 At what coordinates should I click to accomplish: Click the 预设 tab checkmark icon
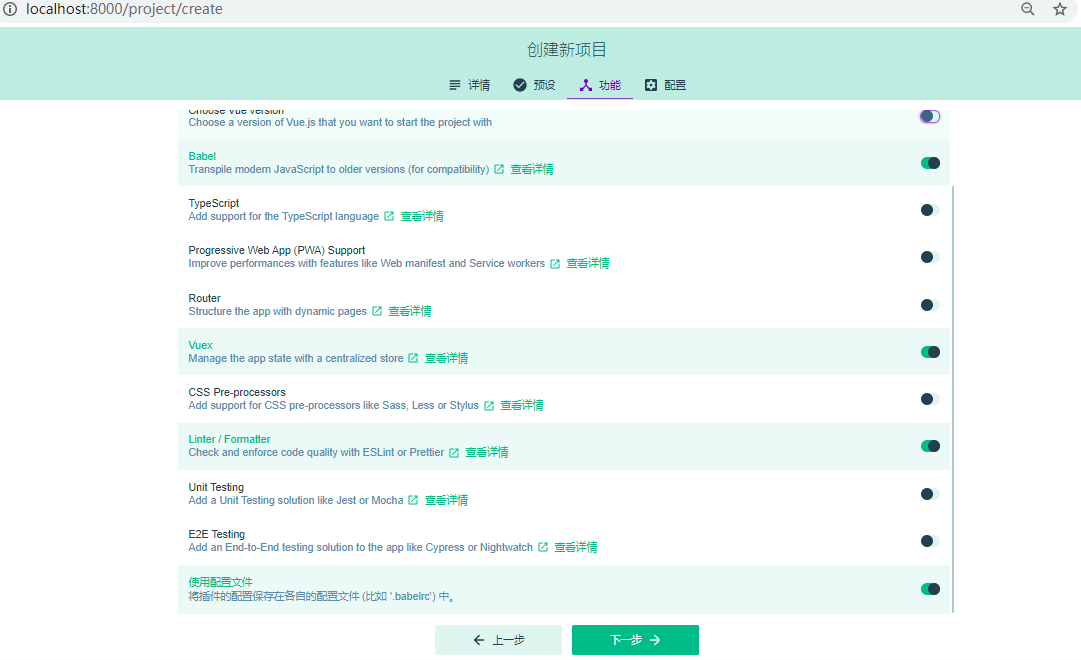tap(520, 85)
